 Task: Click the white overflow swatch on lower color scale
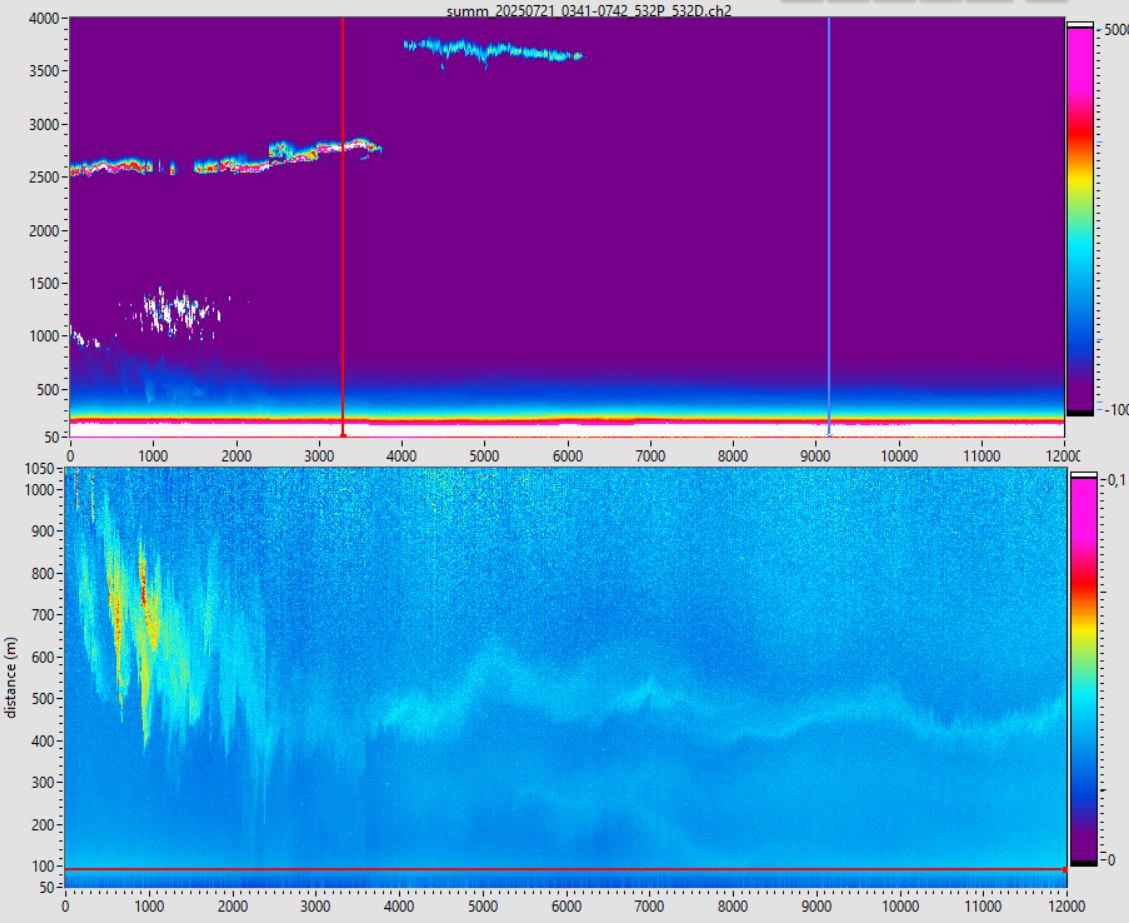click(1084, 476)
